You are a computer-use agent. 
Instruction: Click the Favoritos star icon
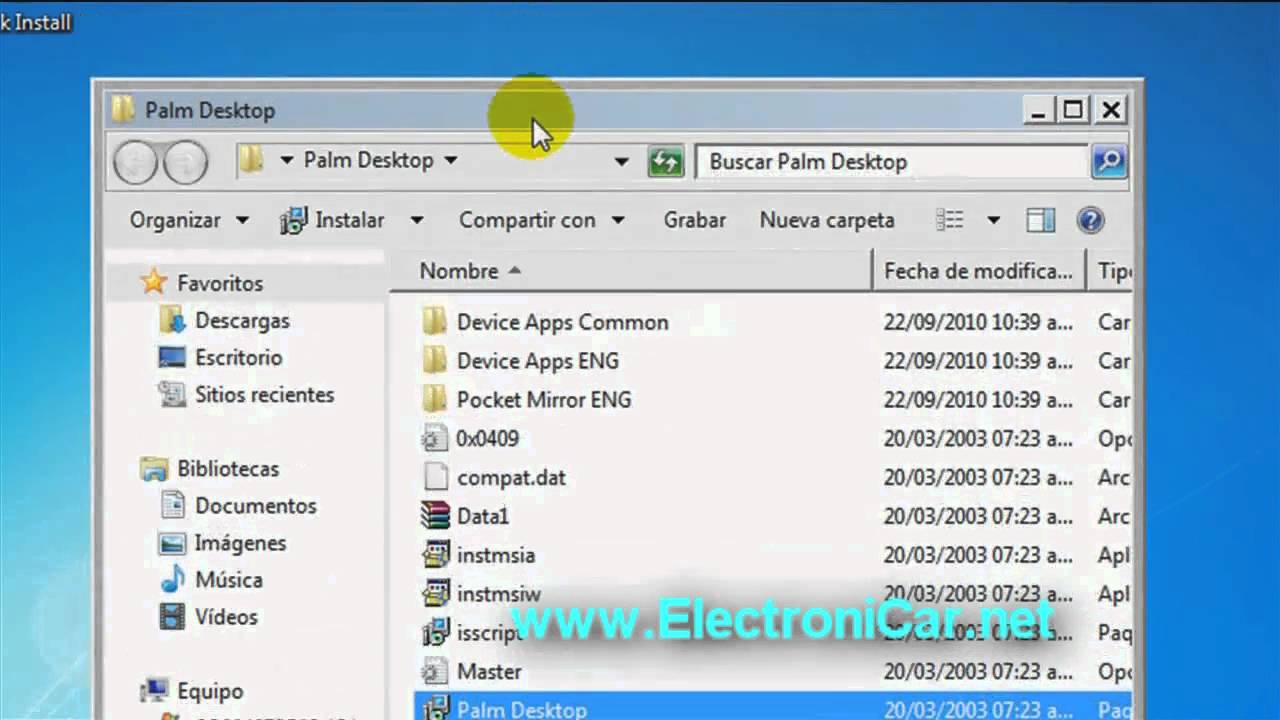(x=153, y=282)
